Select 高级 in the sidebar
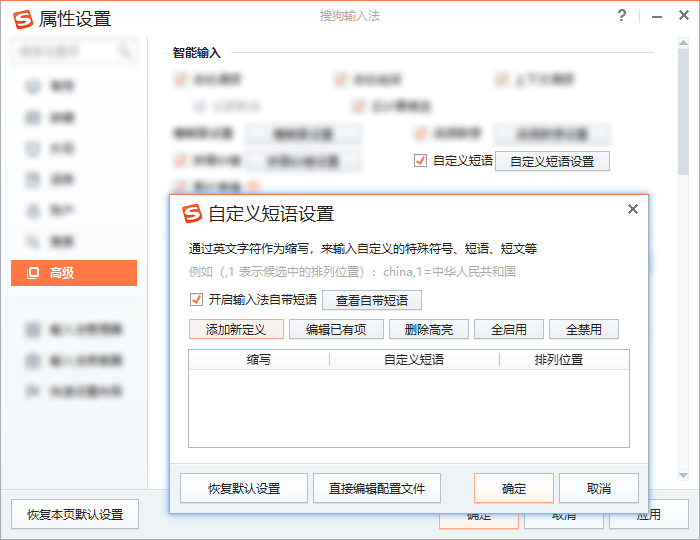Screen dimensions: 700x540 coord(74,273)
